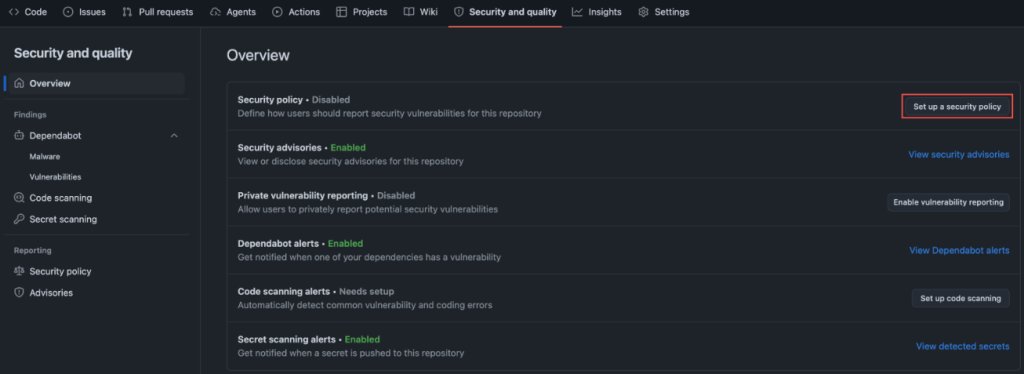The height and width of the screenshot is (374, 1024).
Task: Click the Projects table icon
Action: pos(342,12)
